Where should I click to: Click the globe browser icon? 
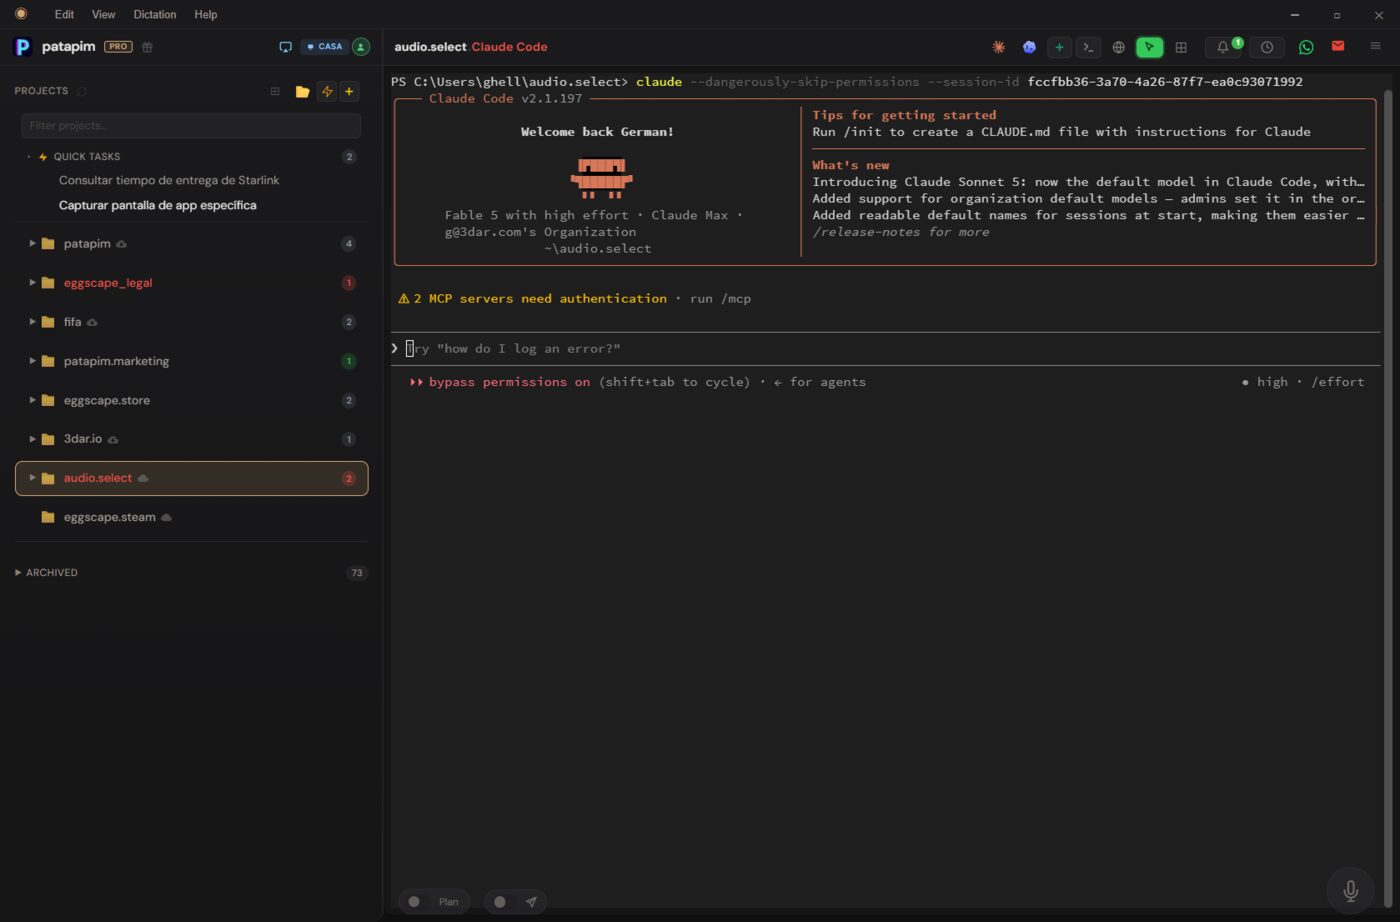pos(1119,47)
